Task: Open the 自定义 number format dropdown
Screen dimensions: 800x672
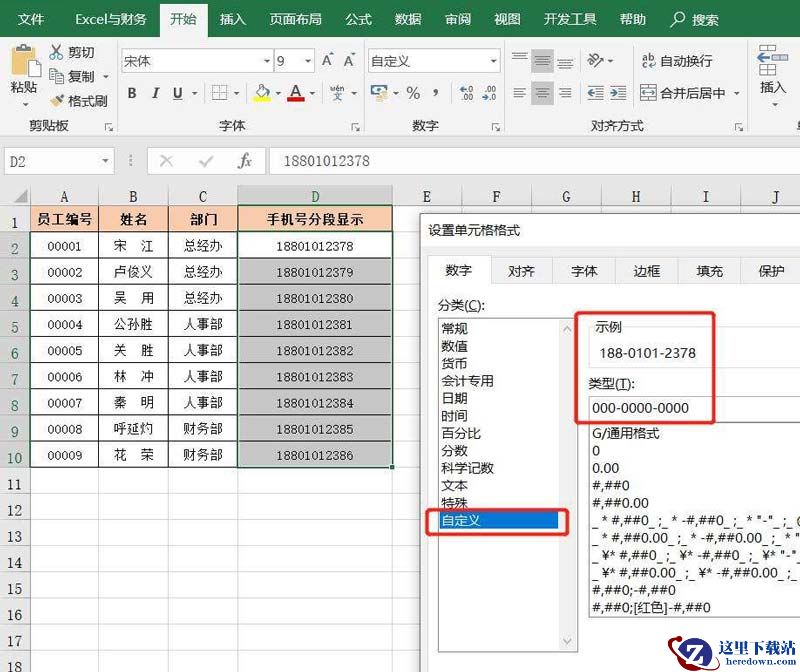Action: point(493,61)
